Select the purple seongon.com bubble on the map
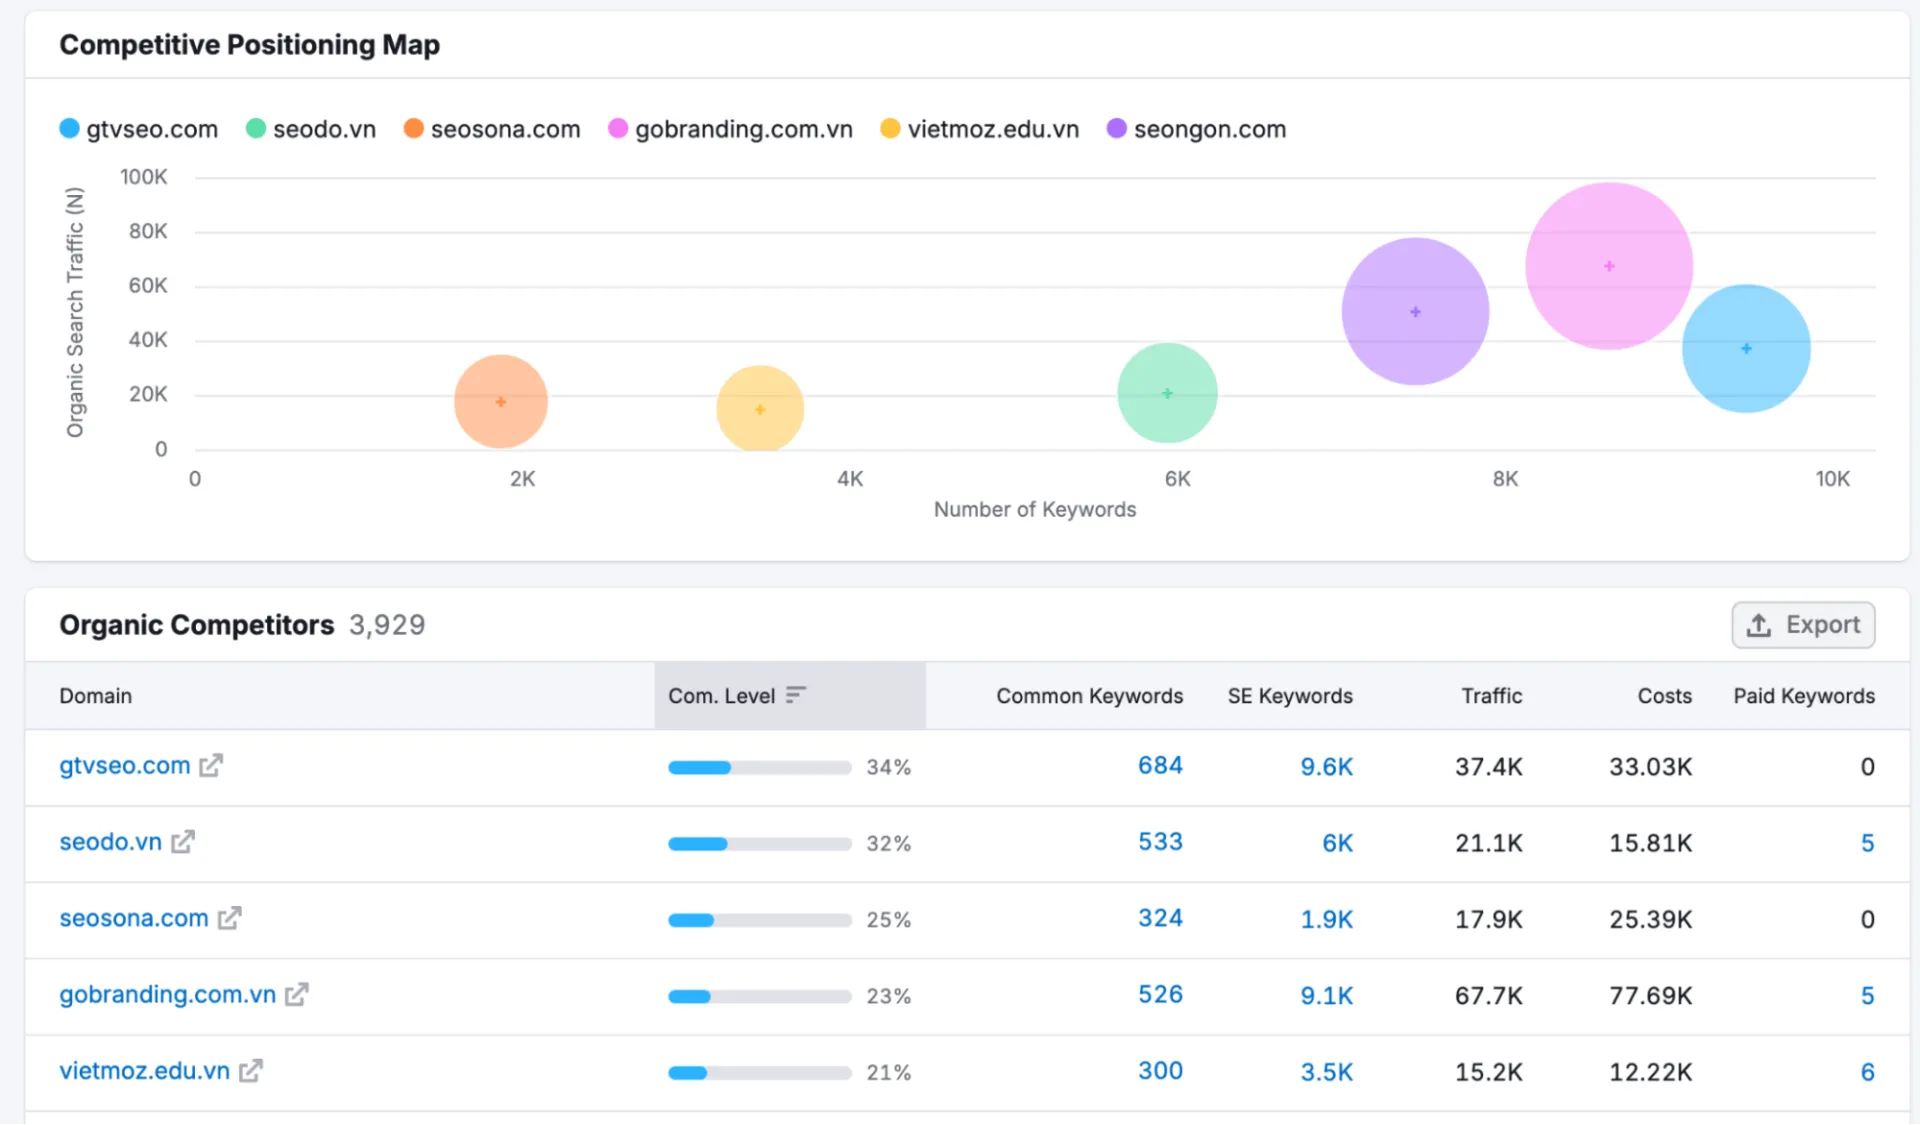The height and width of the screenshot is (1125, 1920). pos(1414,311)
